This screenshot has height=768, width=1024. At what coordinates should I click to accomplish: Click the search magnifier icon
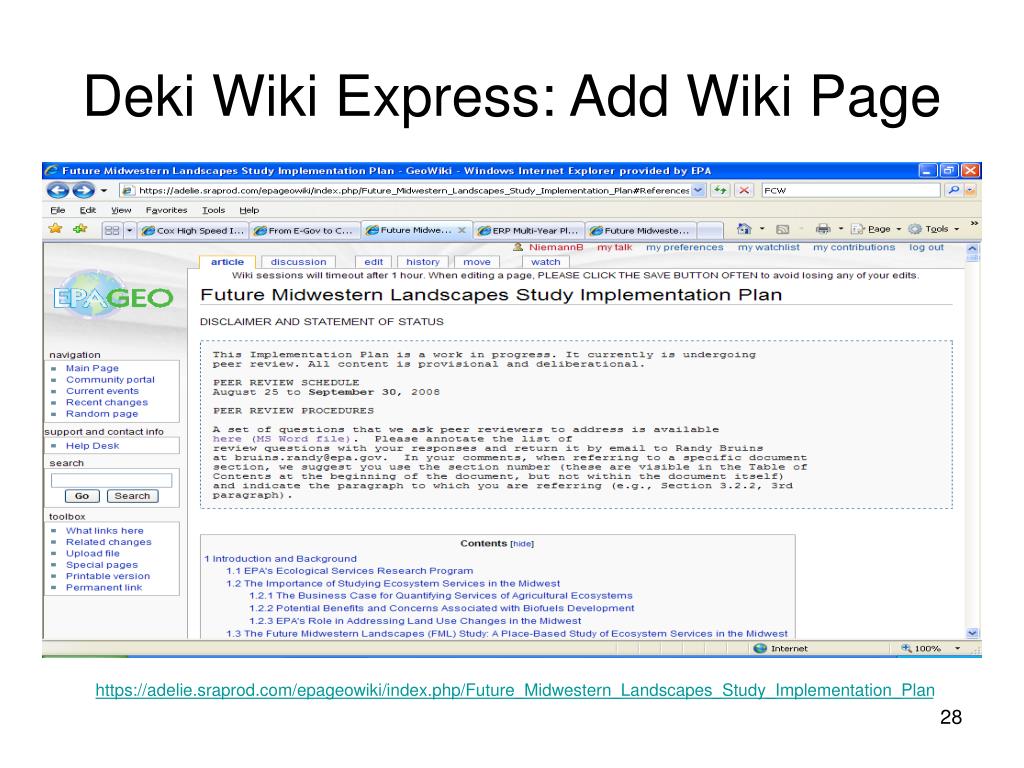(x=954, y=190)
